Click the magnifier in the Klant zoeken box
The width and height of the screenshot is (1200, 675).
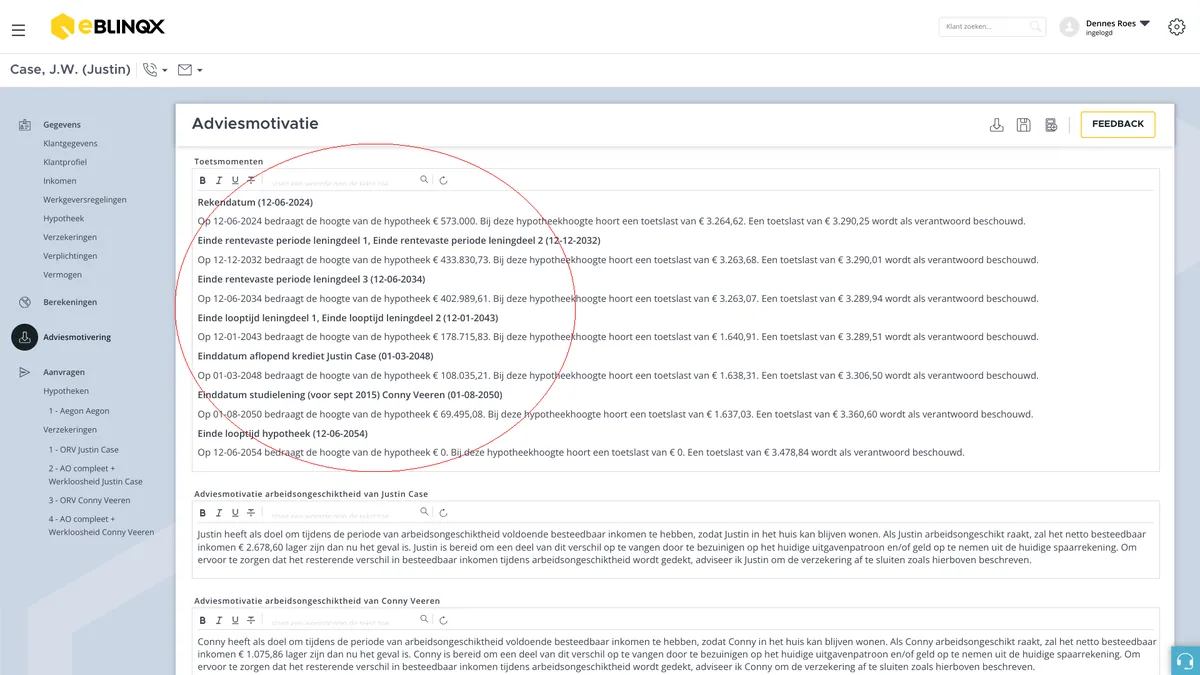[x=1036, y=27]
